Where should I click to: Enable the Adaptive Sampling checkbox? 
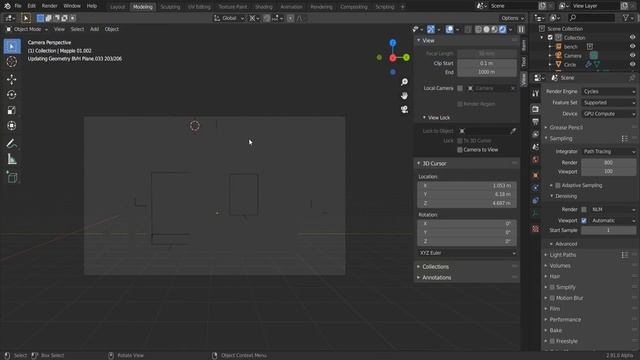click(x=558, y=185)
